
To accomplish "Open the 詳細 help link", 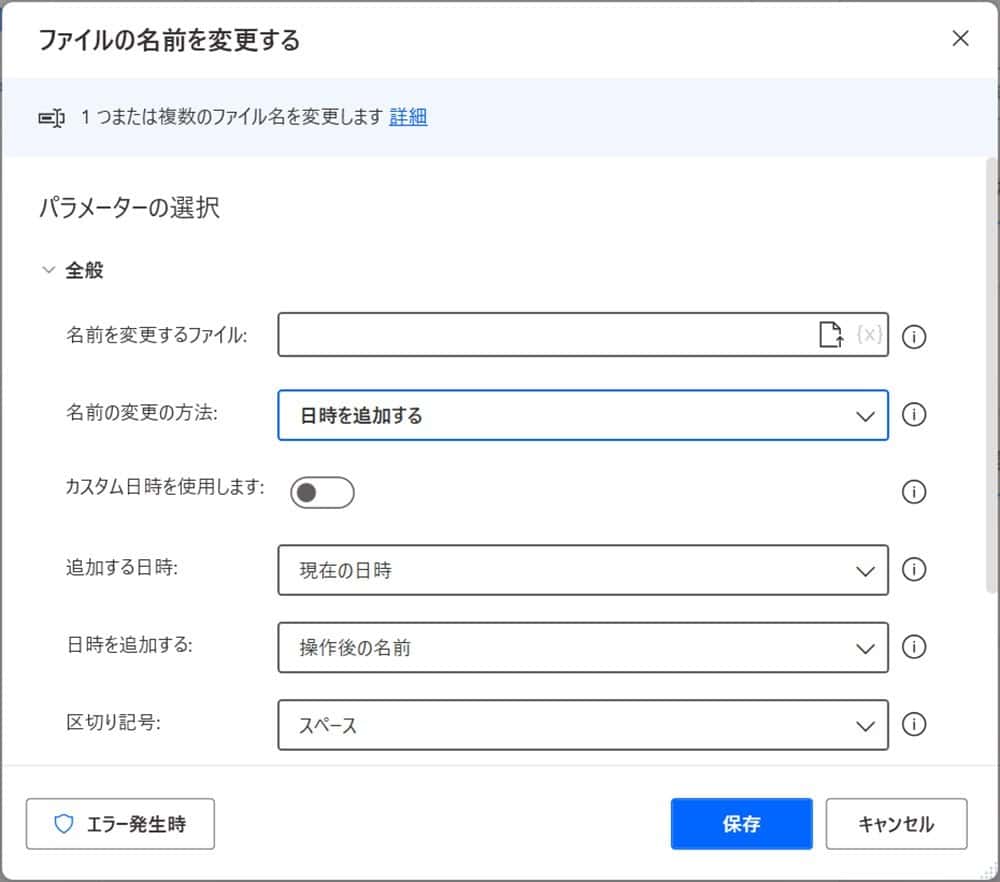I will coord(408,117).
